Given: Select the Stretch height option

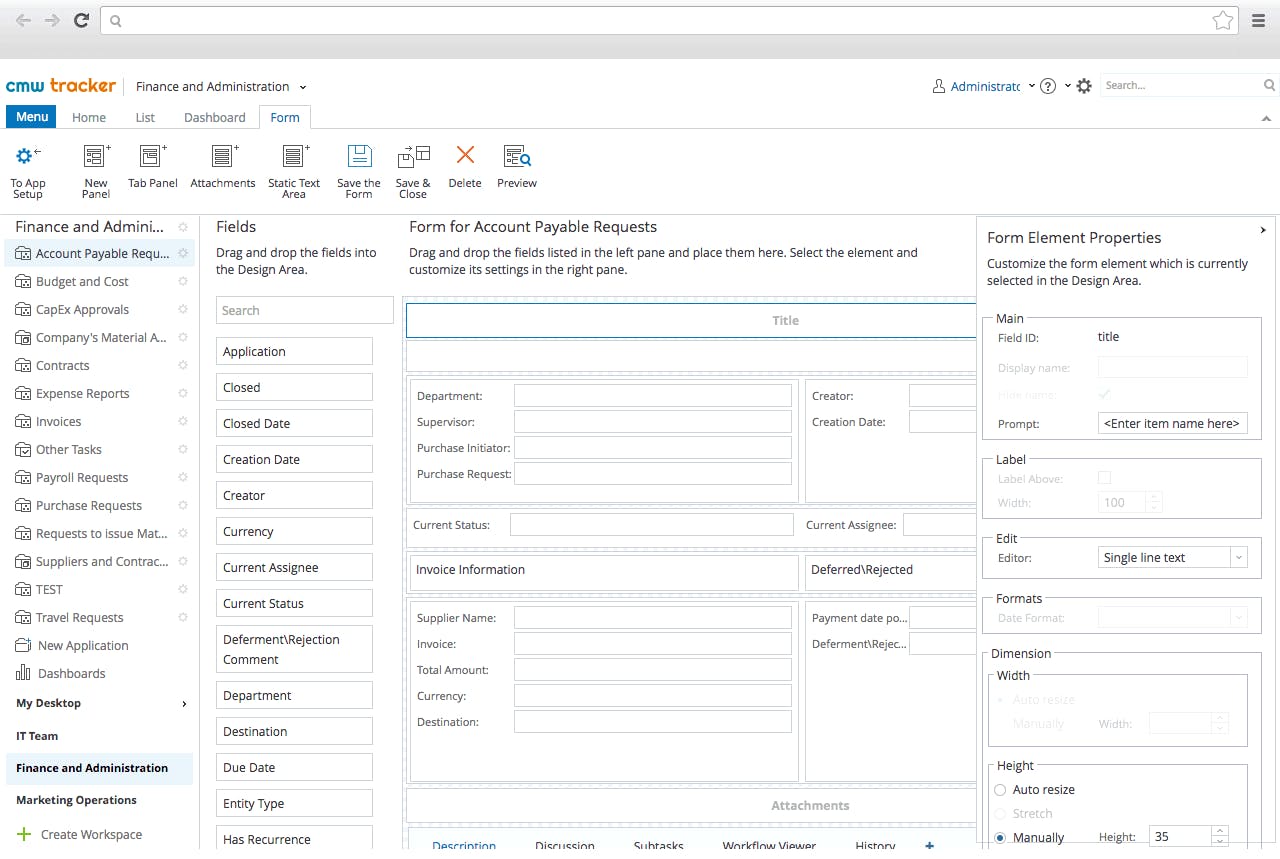Looking at the screenshot, I should point(1000,814).
